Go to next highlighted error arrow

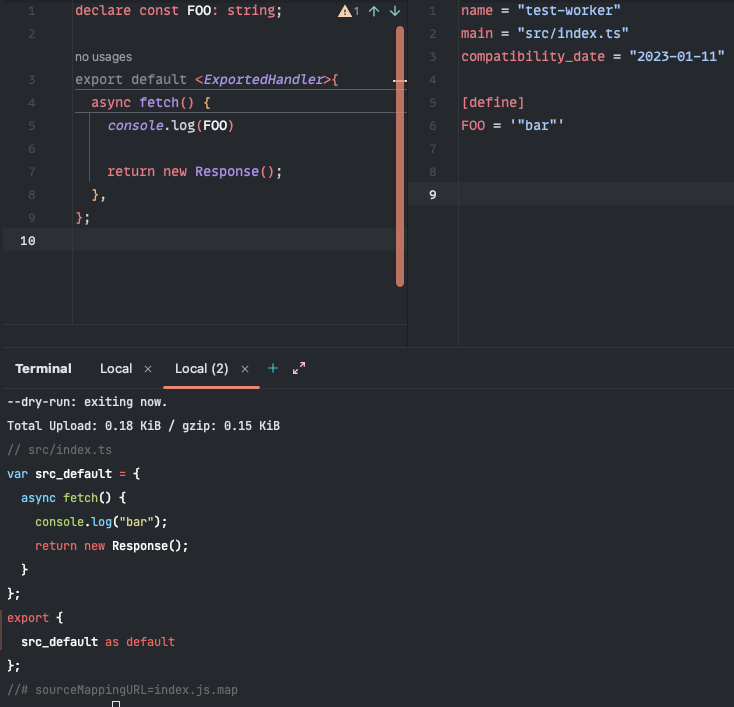click(x=395, y=11)
